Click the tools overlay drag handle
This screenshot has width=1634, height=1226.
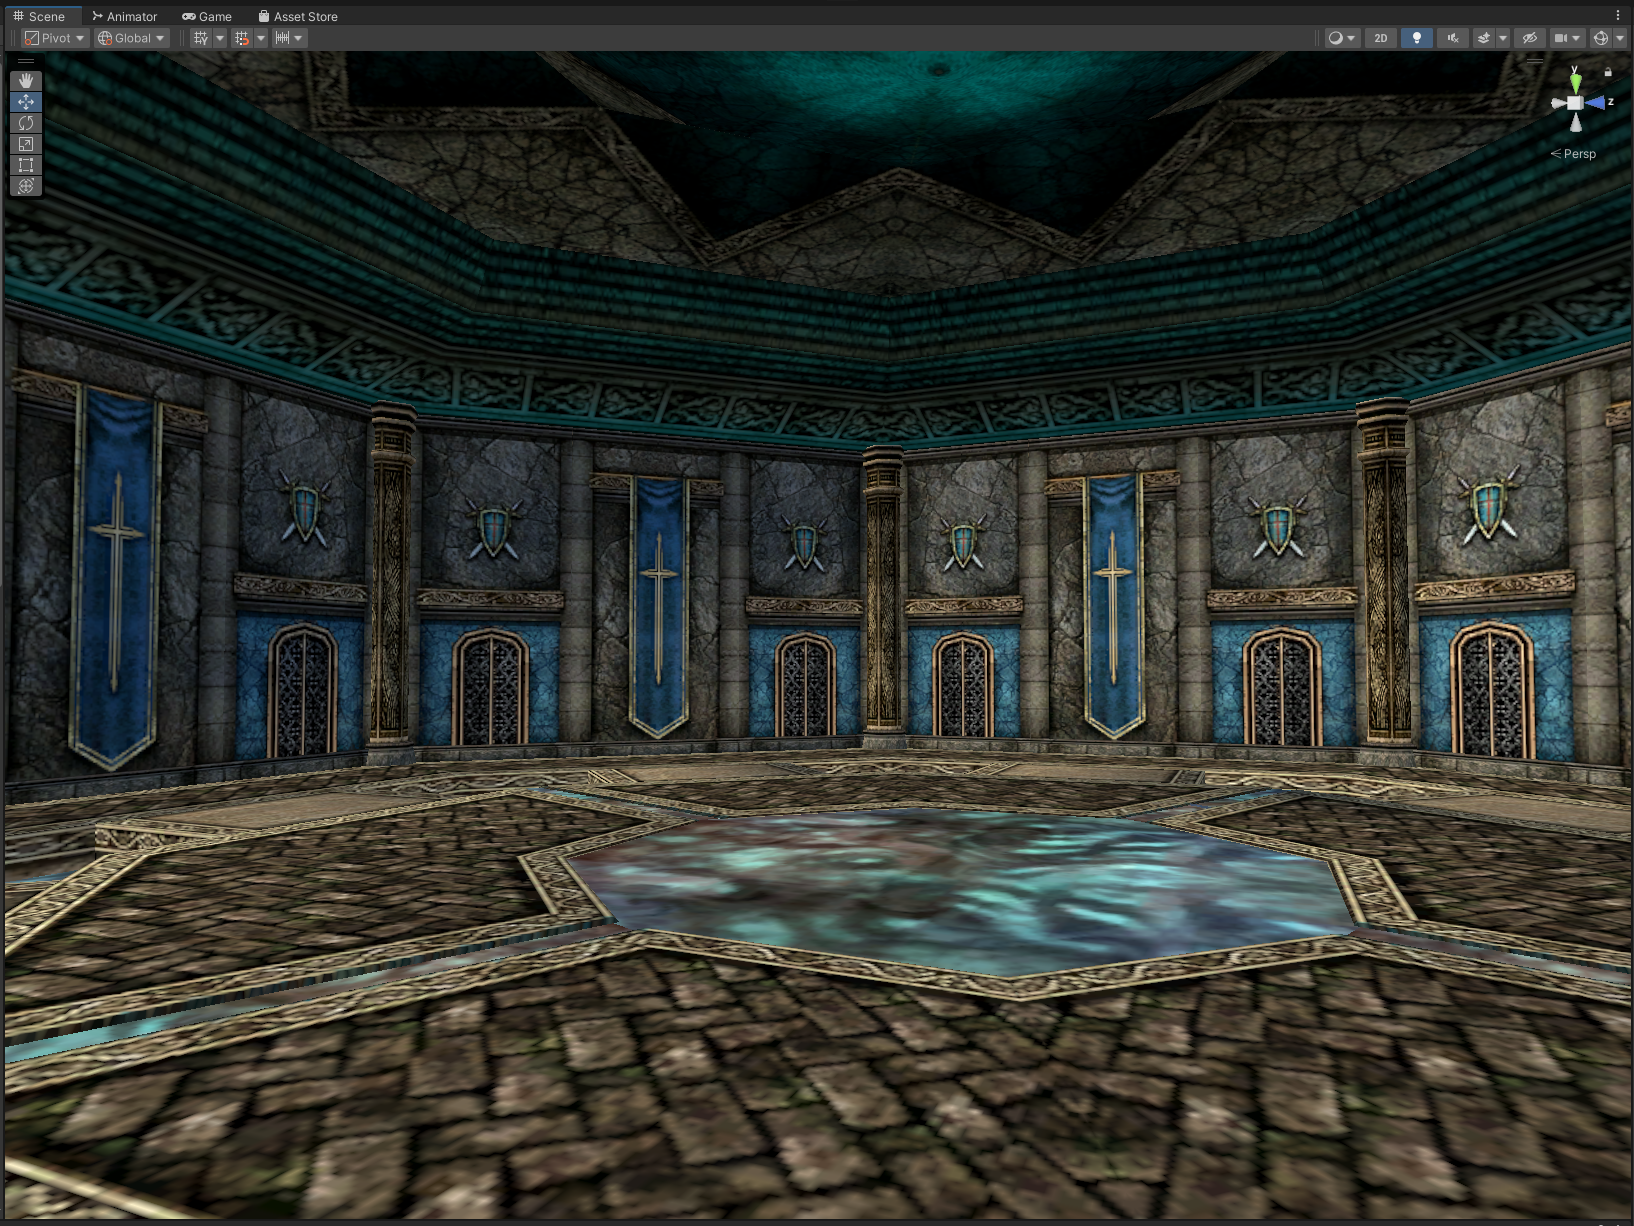tap(26, 62)
